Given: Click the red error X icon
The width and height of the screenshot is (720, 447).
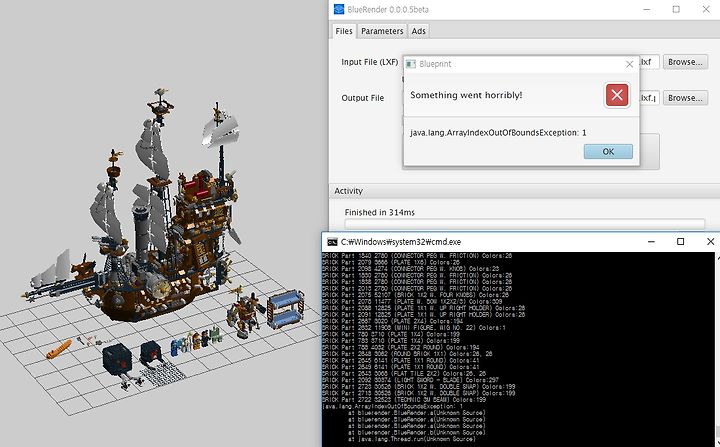Looking at the screenshot, I should pos(617,95).
